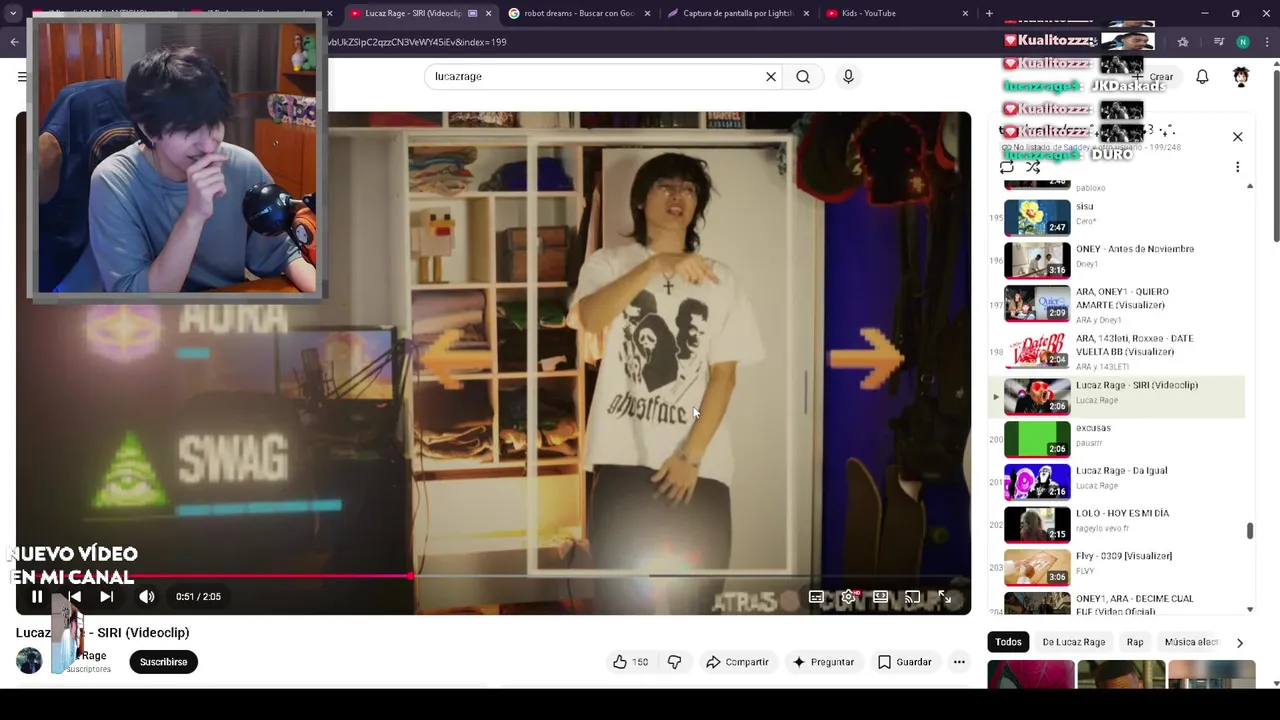The width and height of the screenshot is (1280, 720).
Task: Play 'ONEY - Antes de Noviembre'
Action: pos(1117,260)
